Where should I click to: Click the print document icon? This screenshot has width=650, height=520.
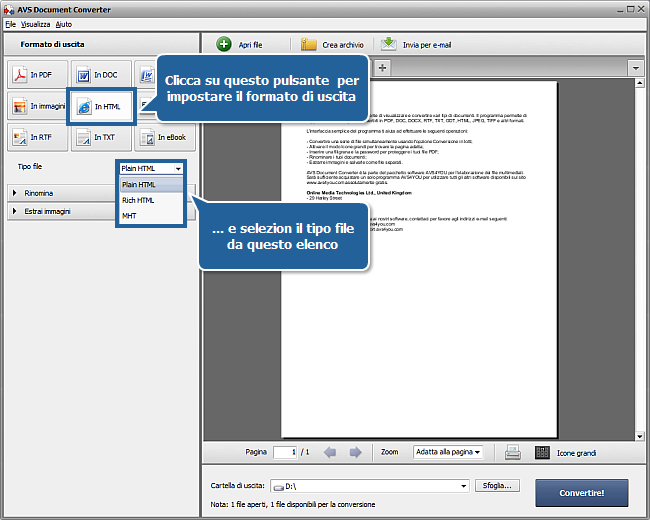(x=513, y=452)
